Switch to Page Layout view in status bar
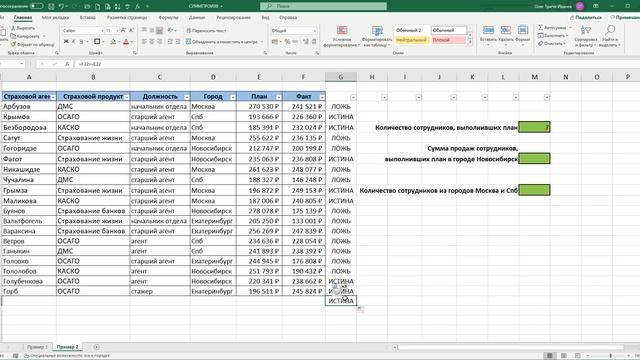This screenshot has height=360, width=640. 564,356
